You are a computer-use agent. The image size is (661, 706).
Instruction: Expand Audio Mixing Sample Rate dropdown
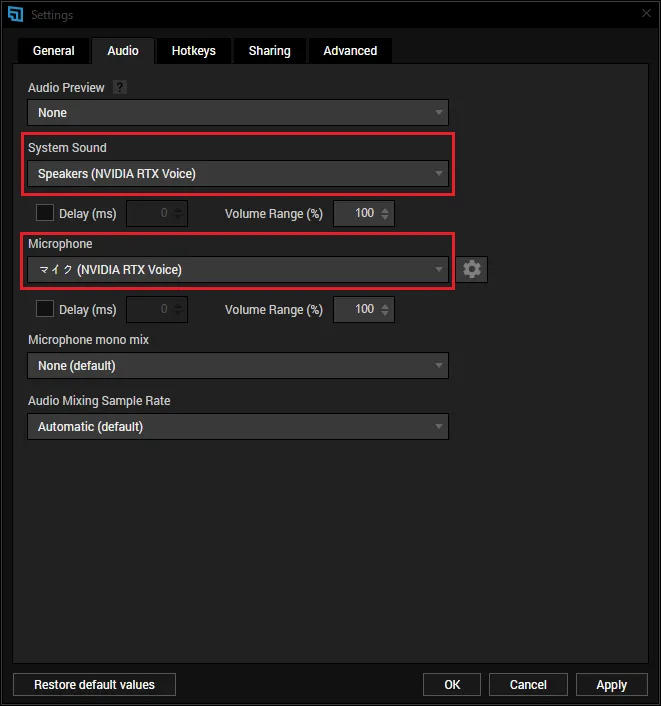[238, 426]
